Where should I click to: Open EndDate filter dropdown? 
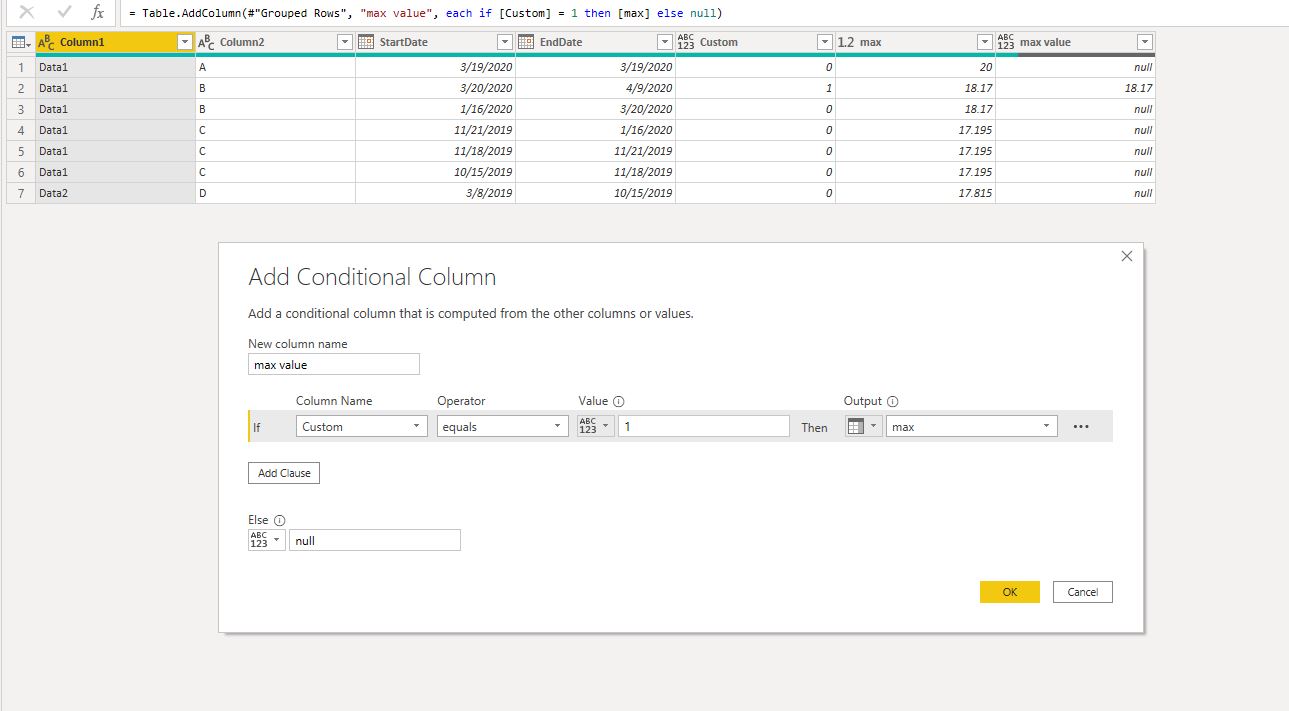click(664, 42)
